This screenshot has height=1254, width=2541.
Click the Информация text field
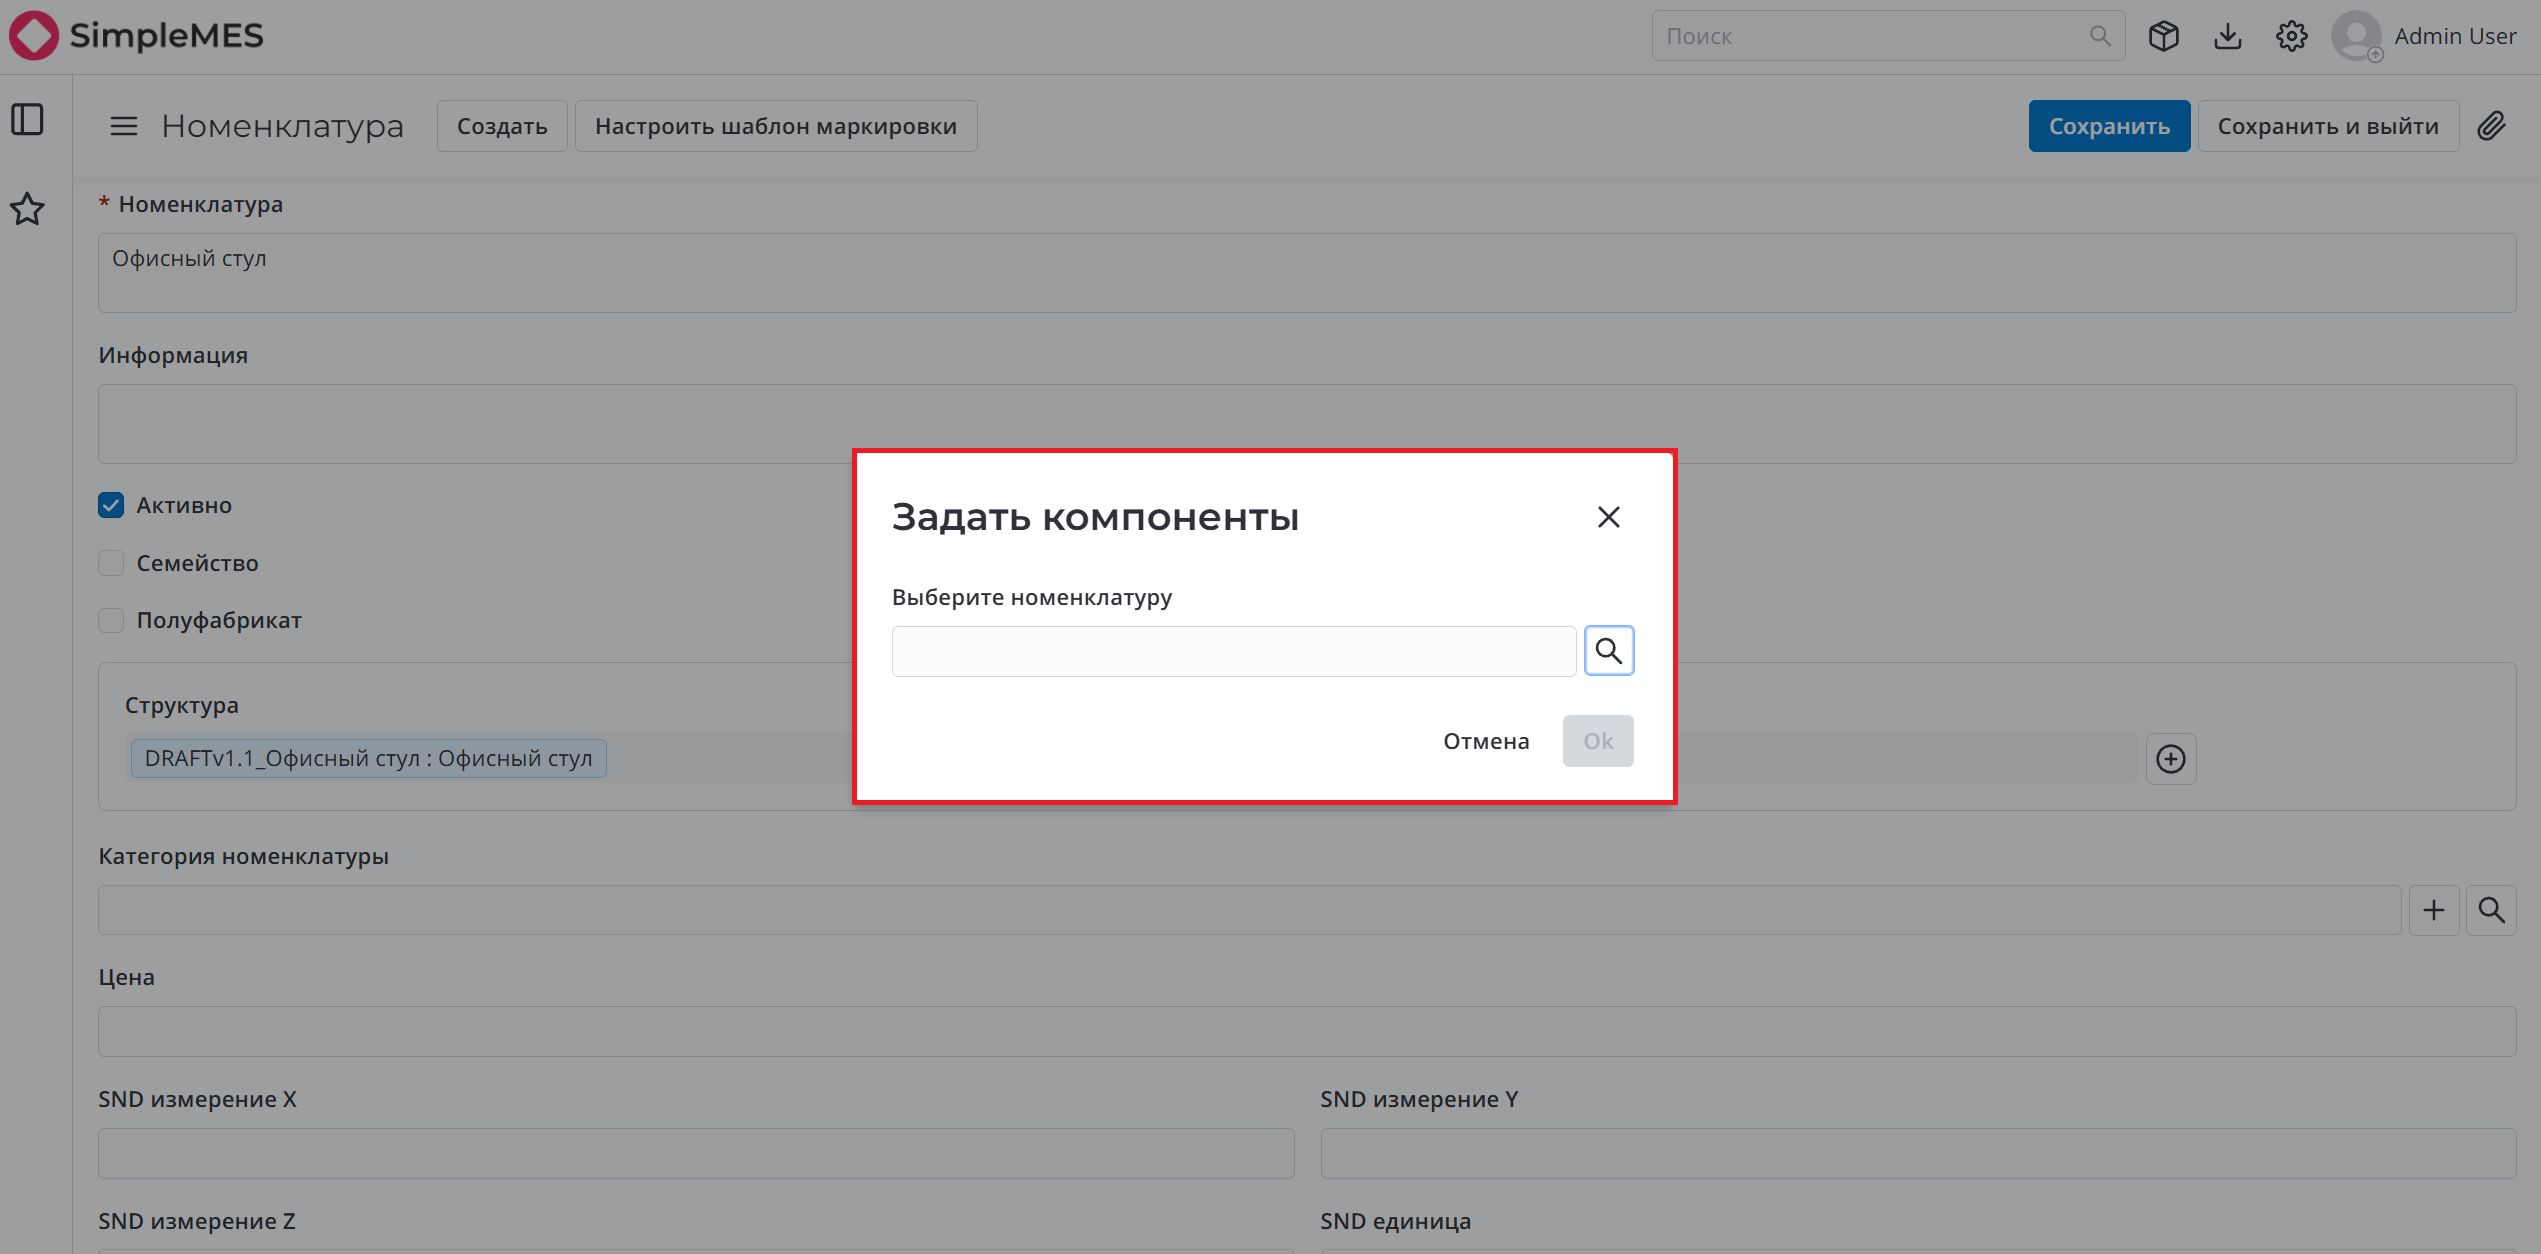coord(1307,424)
